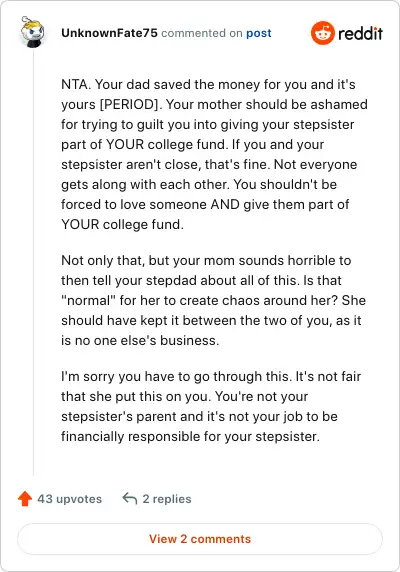Click the paragraph beginning "I'm sorry you"
400x572 pixels.
(211, 406)
